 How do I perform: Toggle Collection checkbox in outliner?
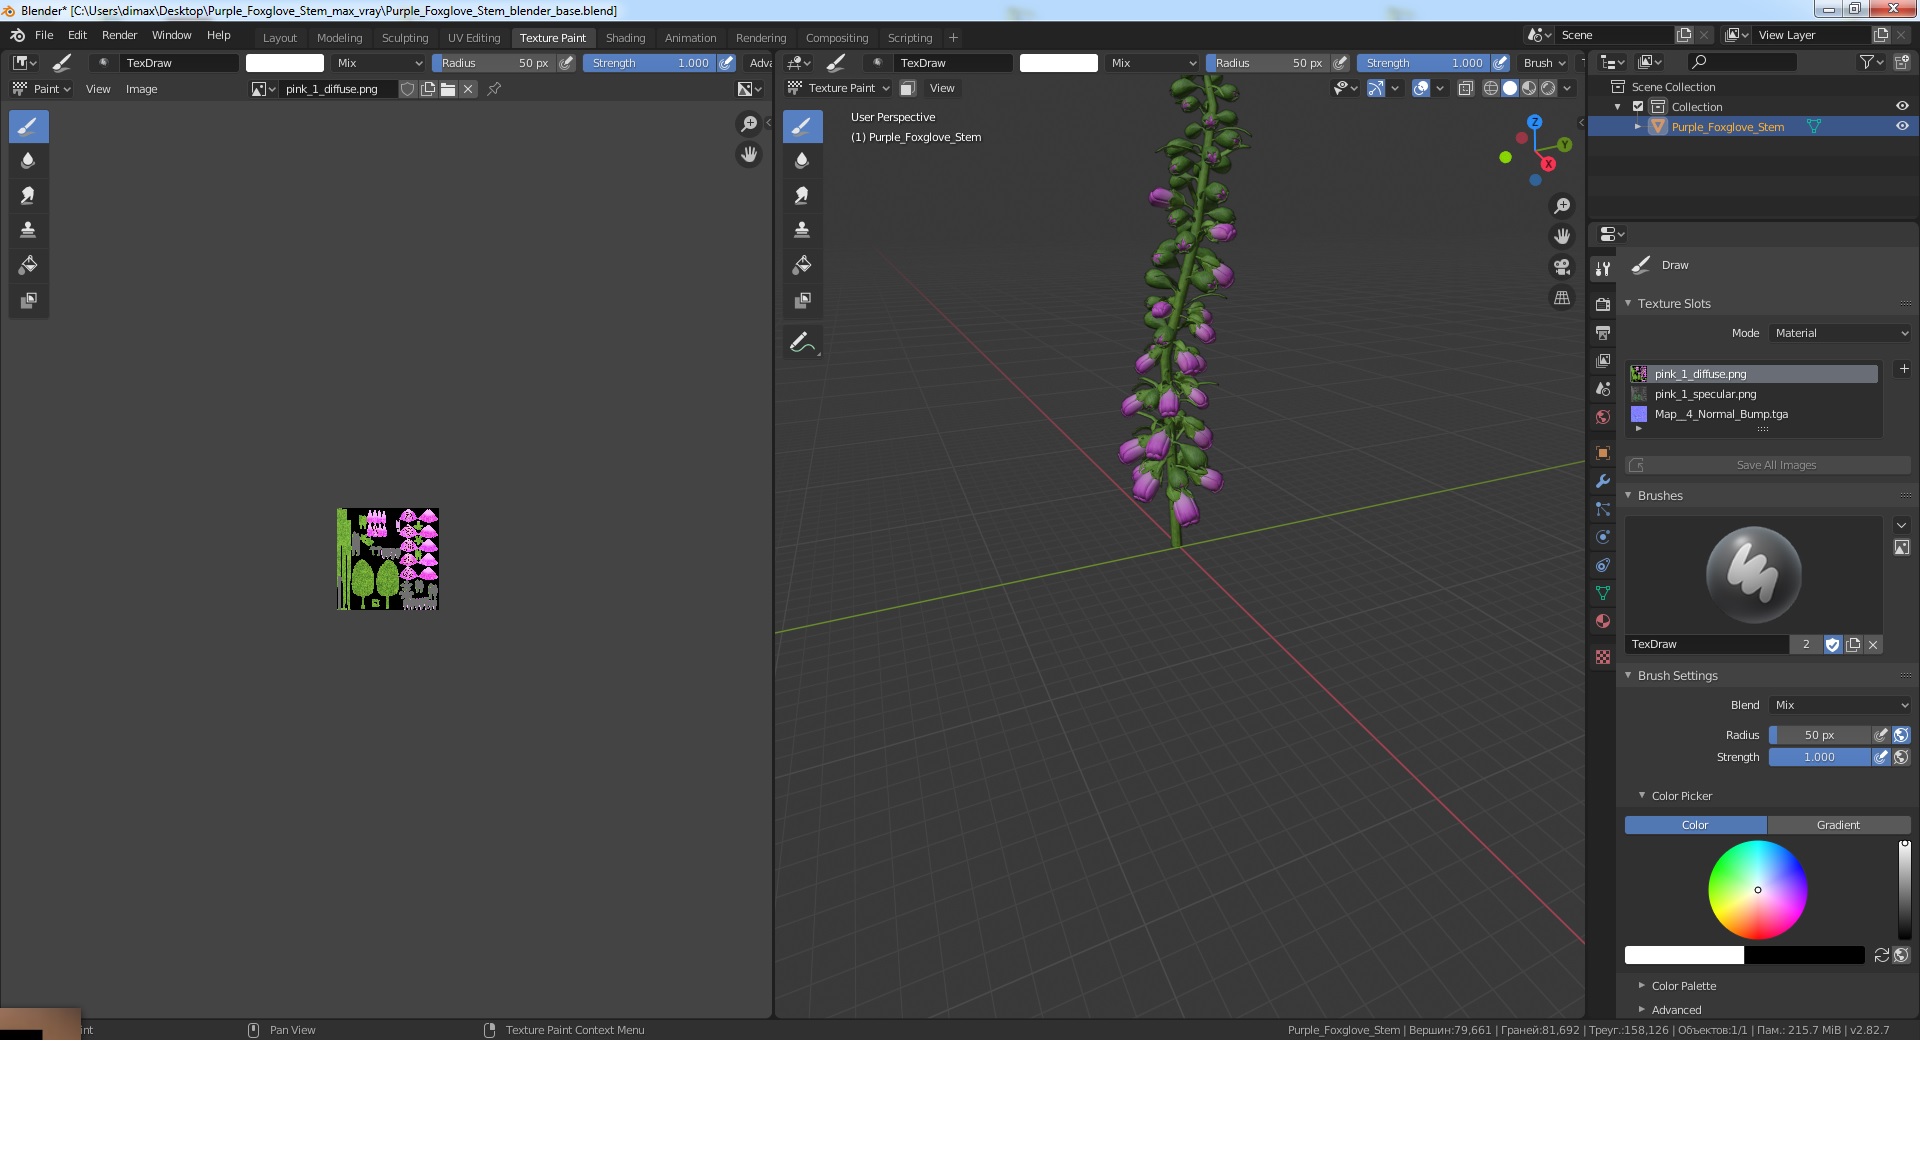coord(1638,107)
